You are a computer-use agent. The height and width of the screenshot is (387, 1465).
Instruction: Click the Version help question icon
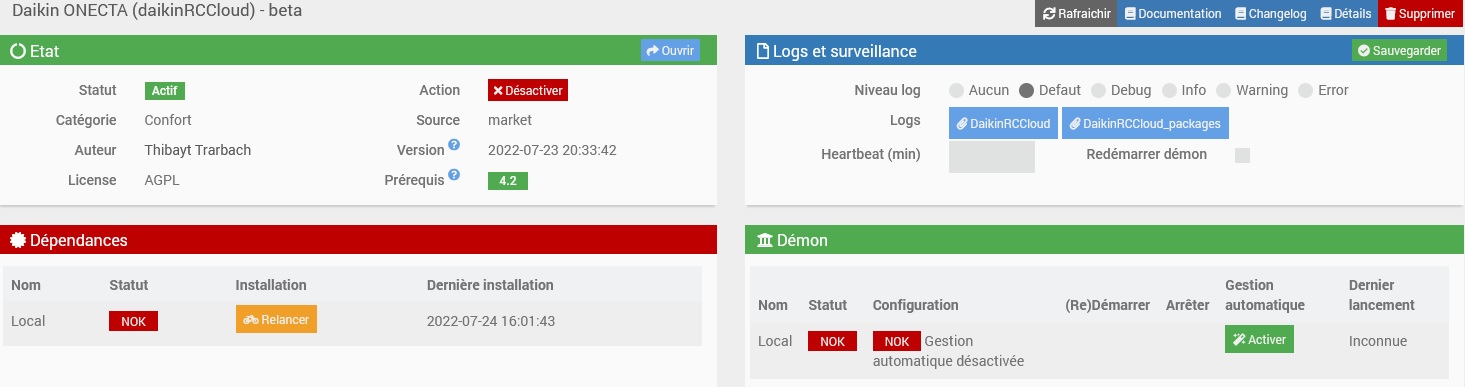[454, 145]
